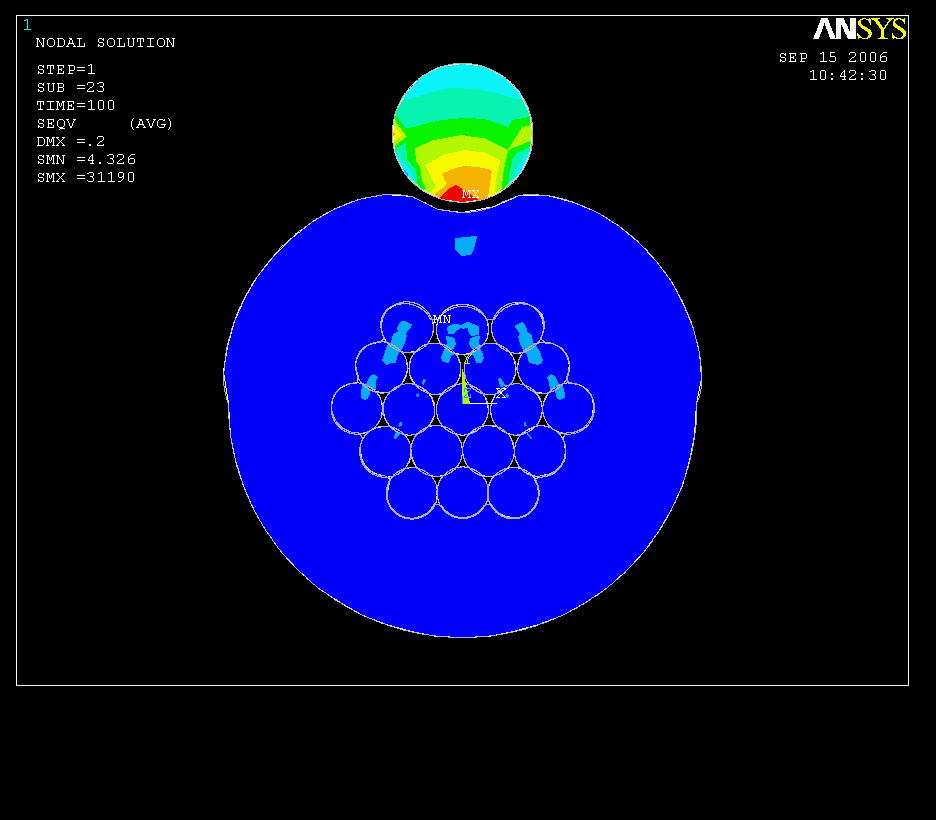Select the "SEP 15 2006" date stamp
The height and width of the screenshot is (820, 936).
tap(833, 57)
